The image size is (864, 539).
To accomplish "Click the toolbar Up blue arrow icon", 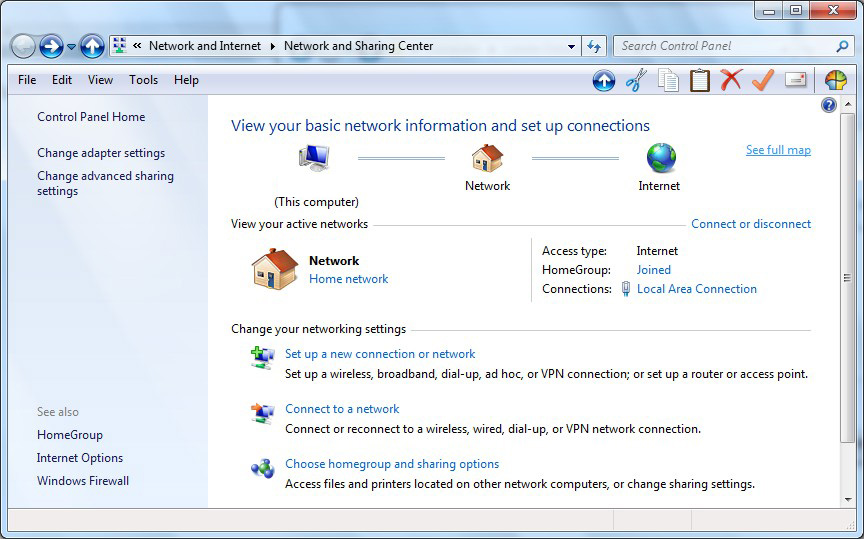I will [x=604, y=80].
